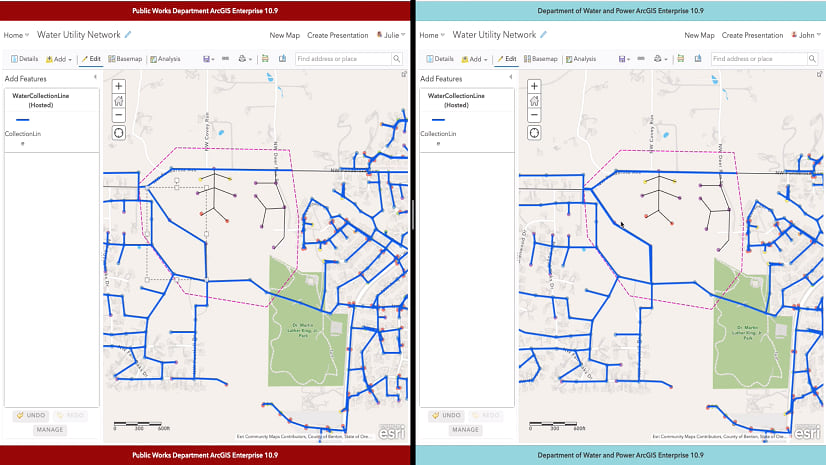
Task: Click MANAGE button in Julie's panel
Action: point(50,430)
